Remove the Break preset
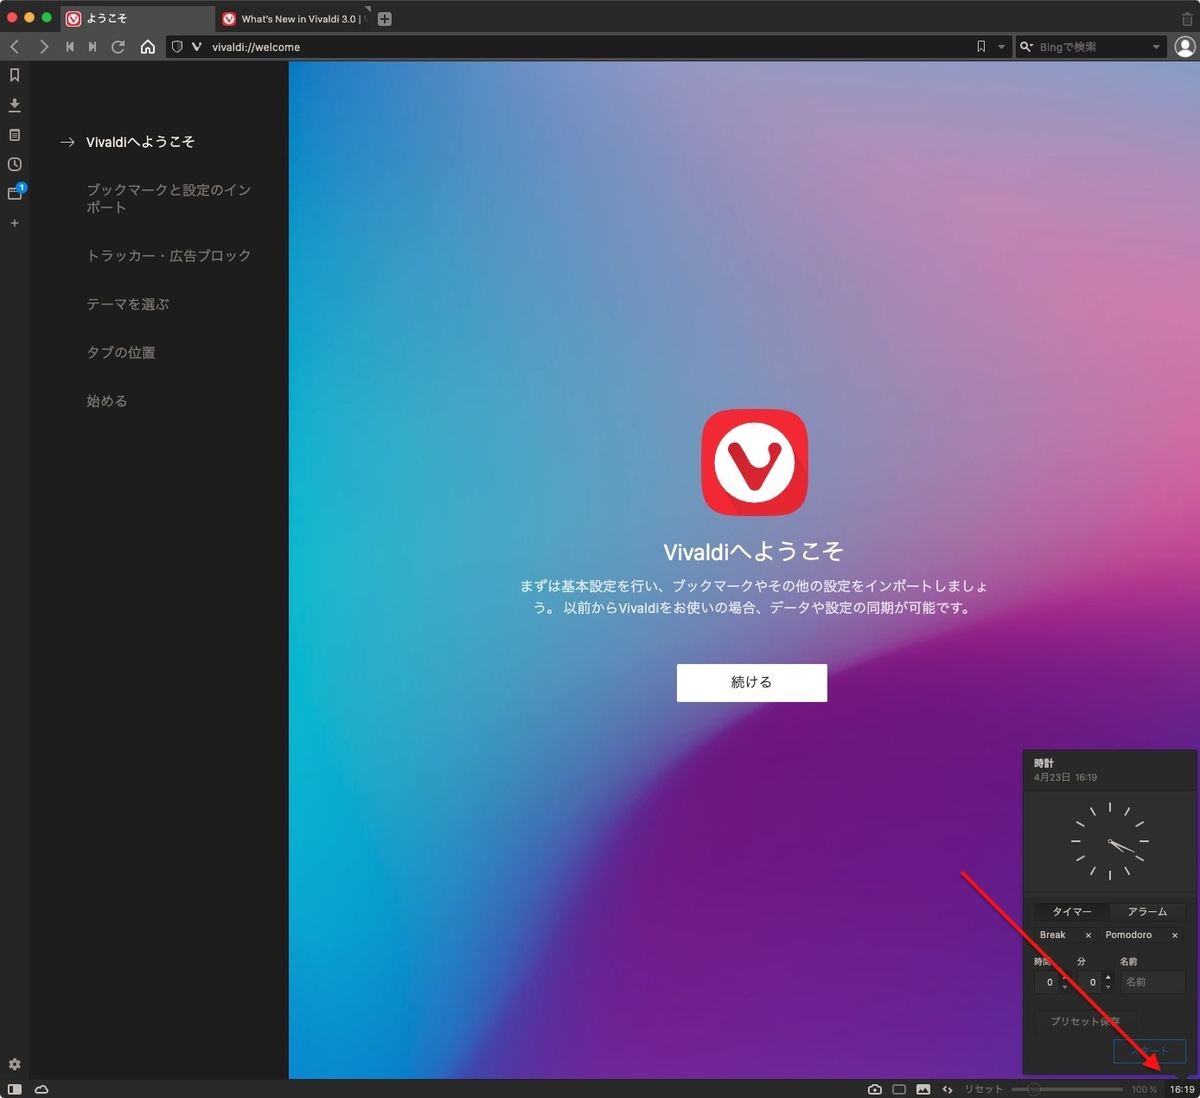This screenshot has height=1098, width=1200. point(1088,935)
